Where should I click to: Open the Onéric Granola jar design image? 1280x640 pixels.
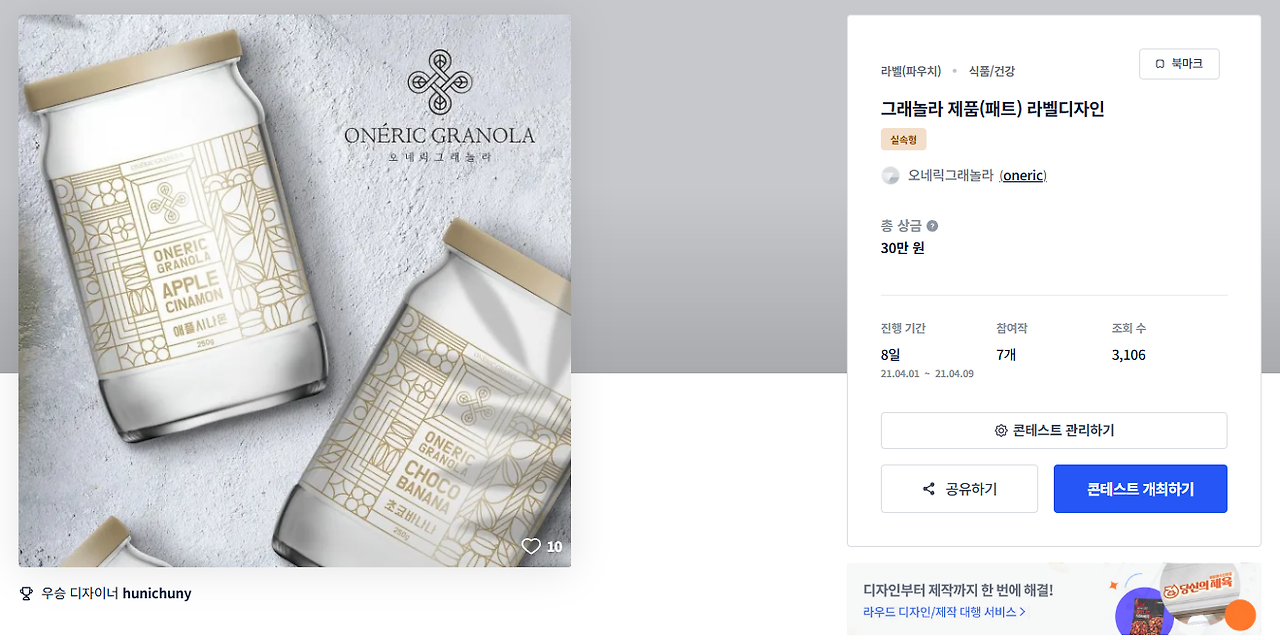tap(295, 291)
